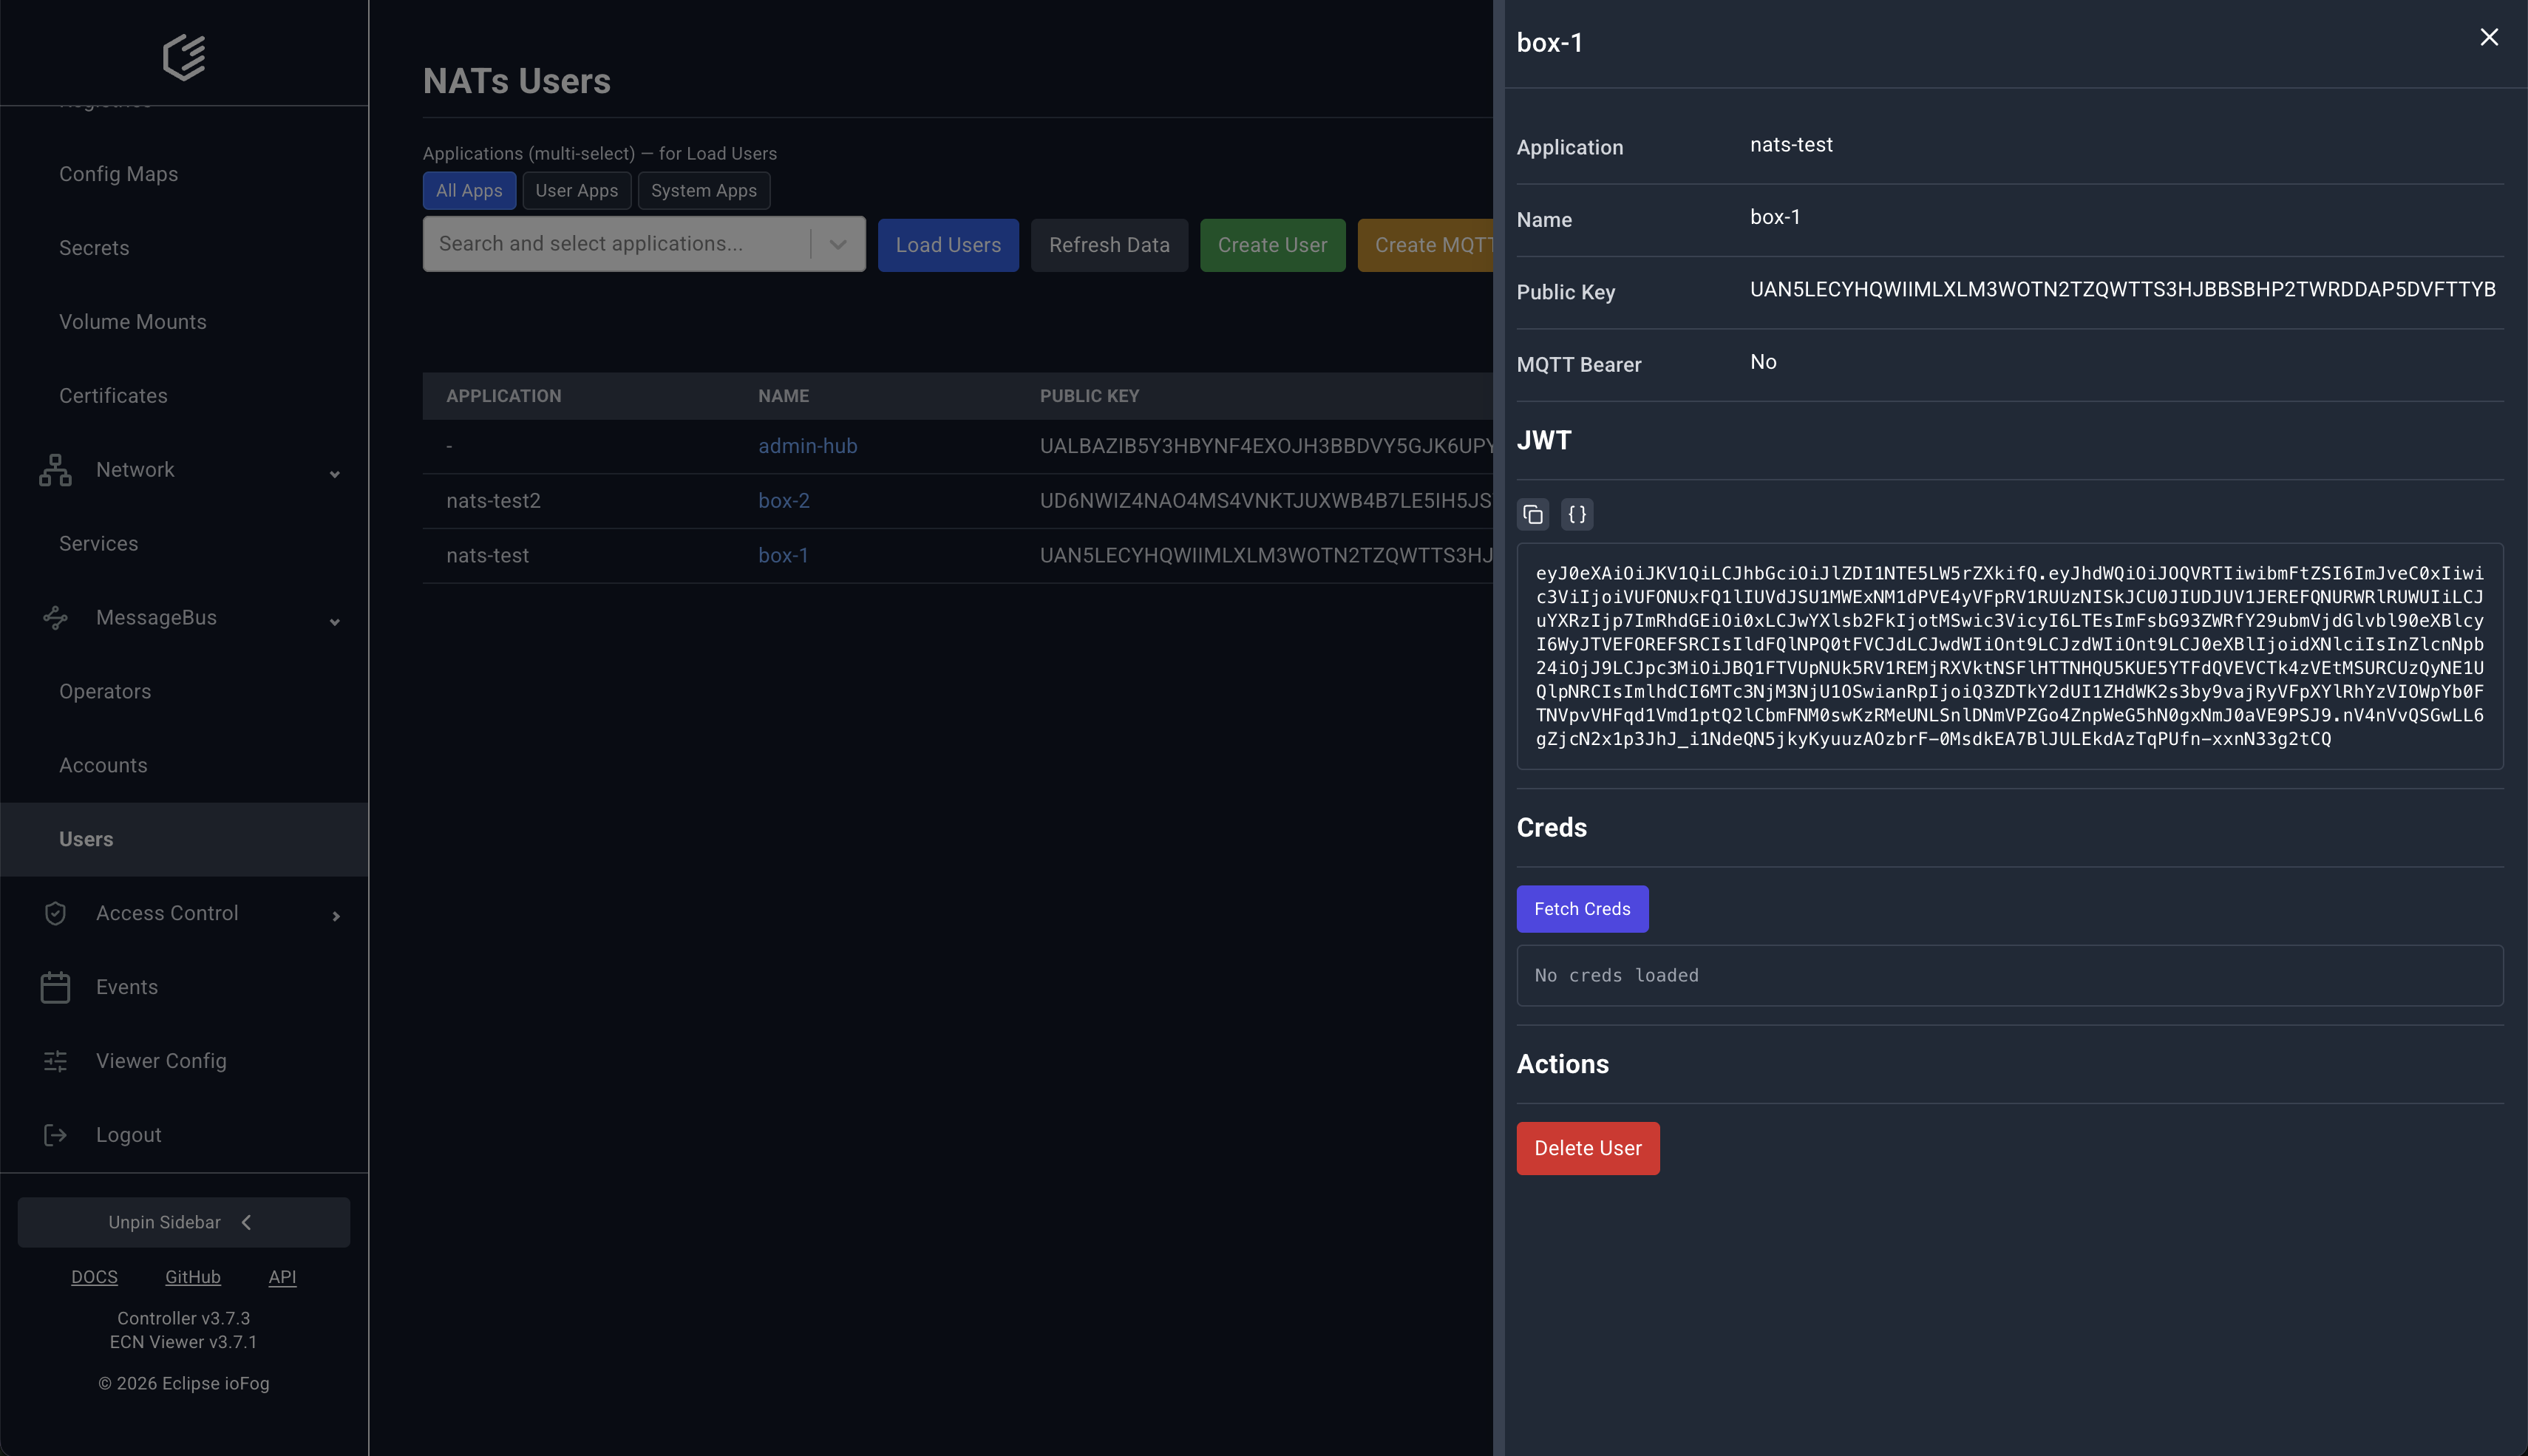2528x1456 pixels.
Task: Select the Network icon in sidebar
Action: tap(54, 469)
